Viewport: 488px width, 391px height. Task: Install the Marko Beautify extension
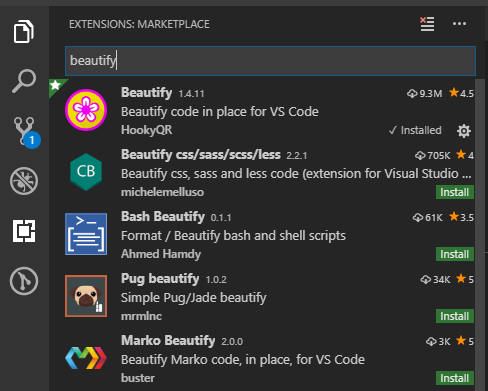pos(455,378)
